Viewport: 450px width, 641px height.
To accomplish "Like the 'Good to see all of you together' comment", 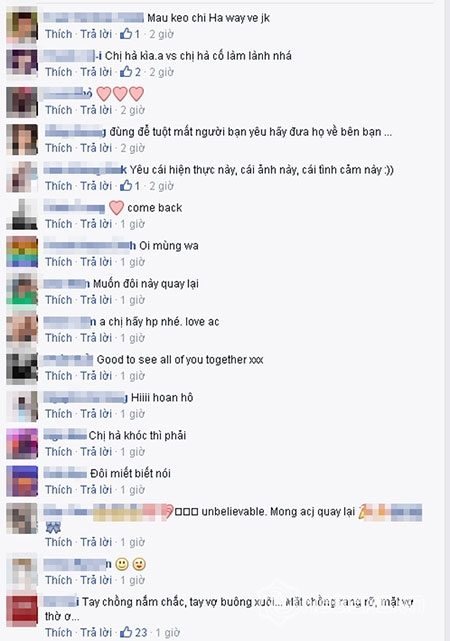I will coord(59,376).
